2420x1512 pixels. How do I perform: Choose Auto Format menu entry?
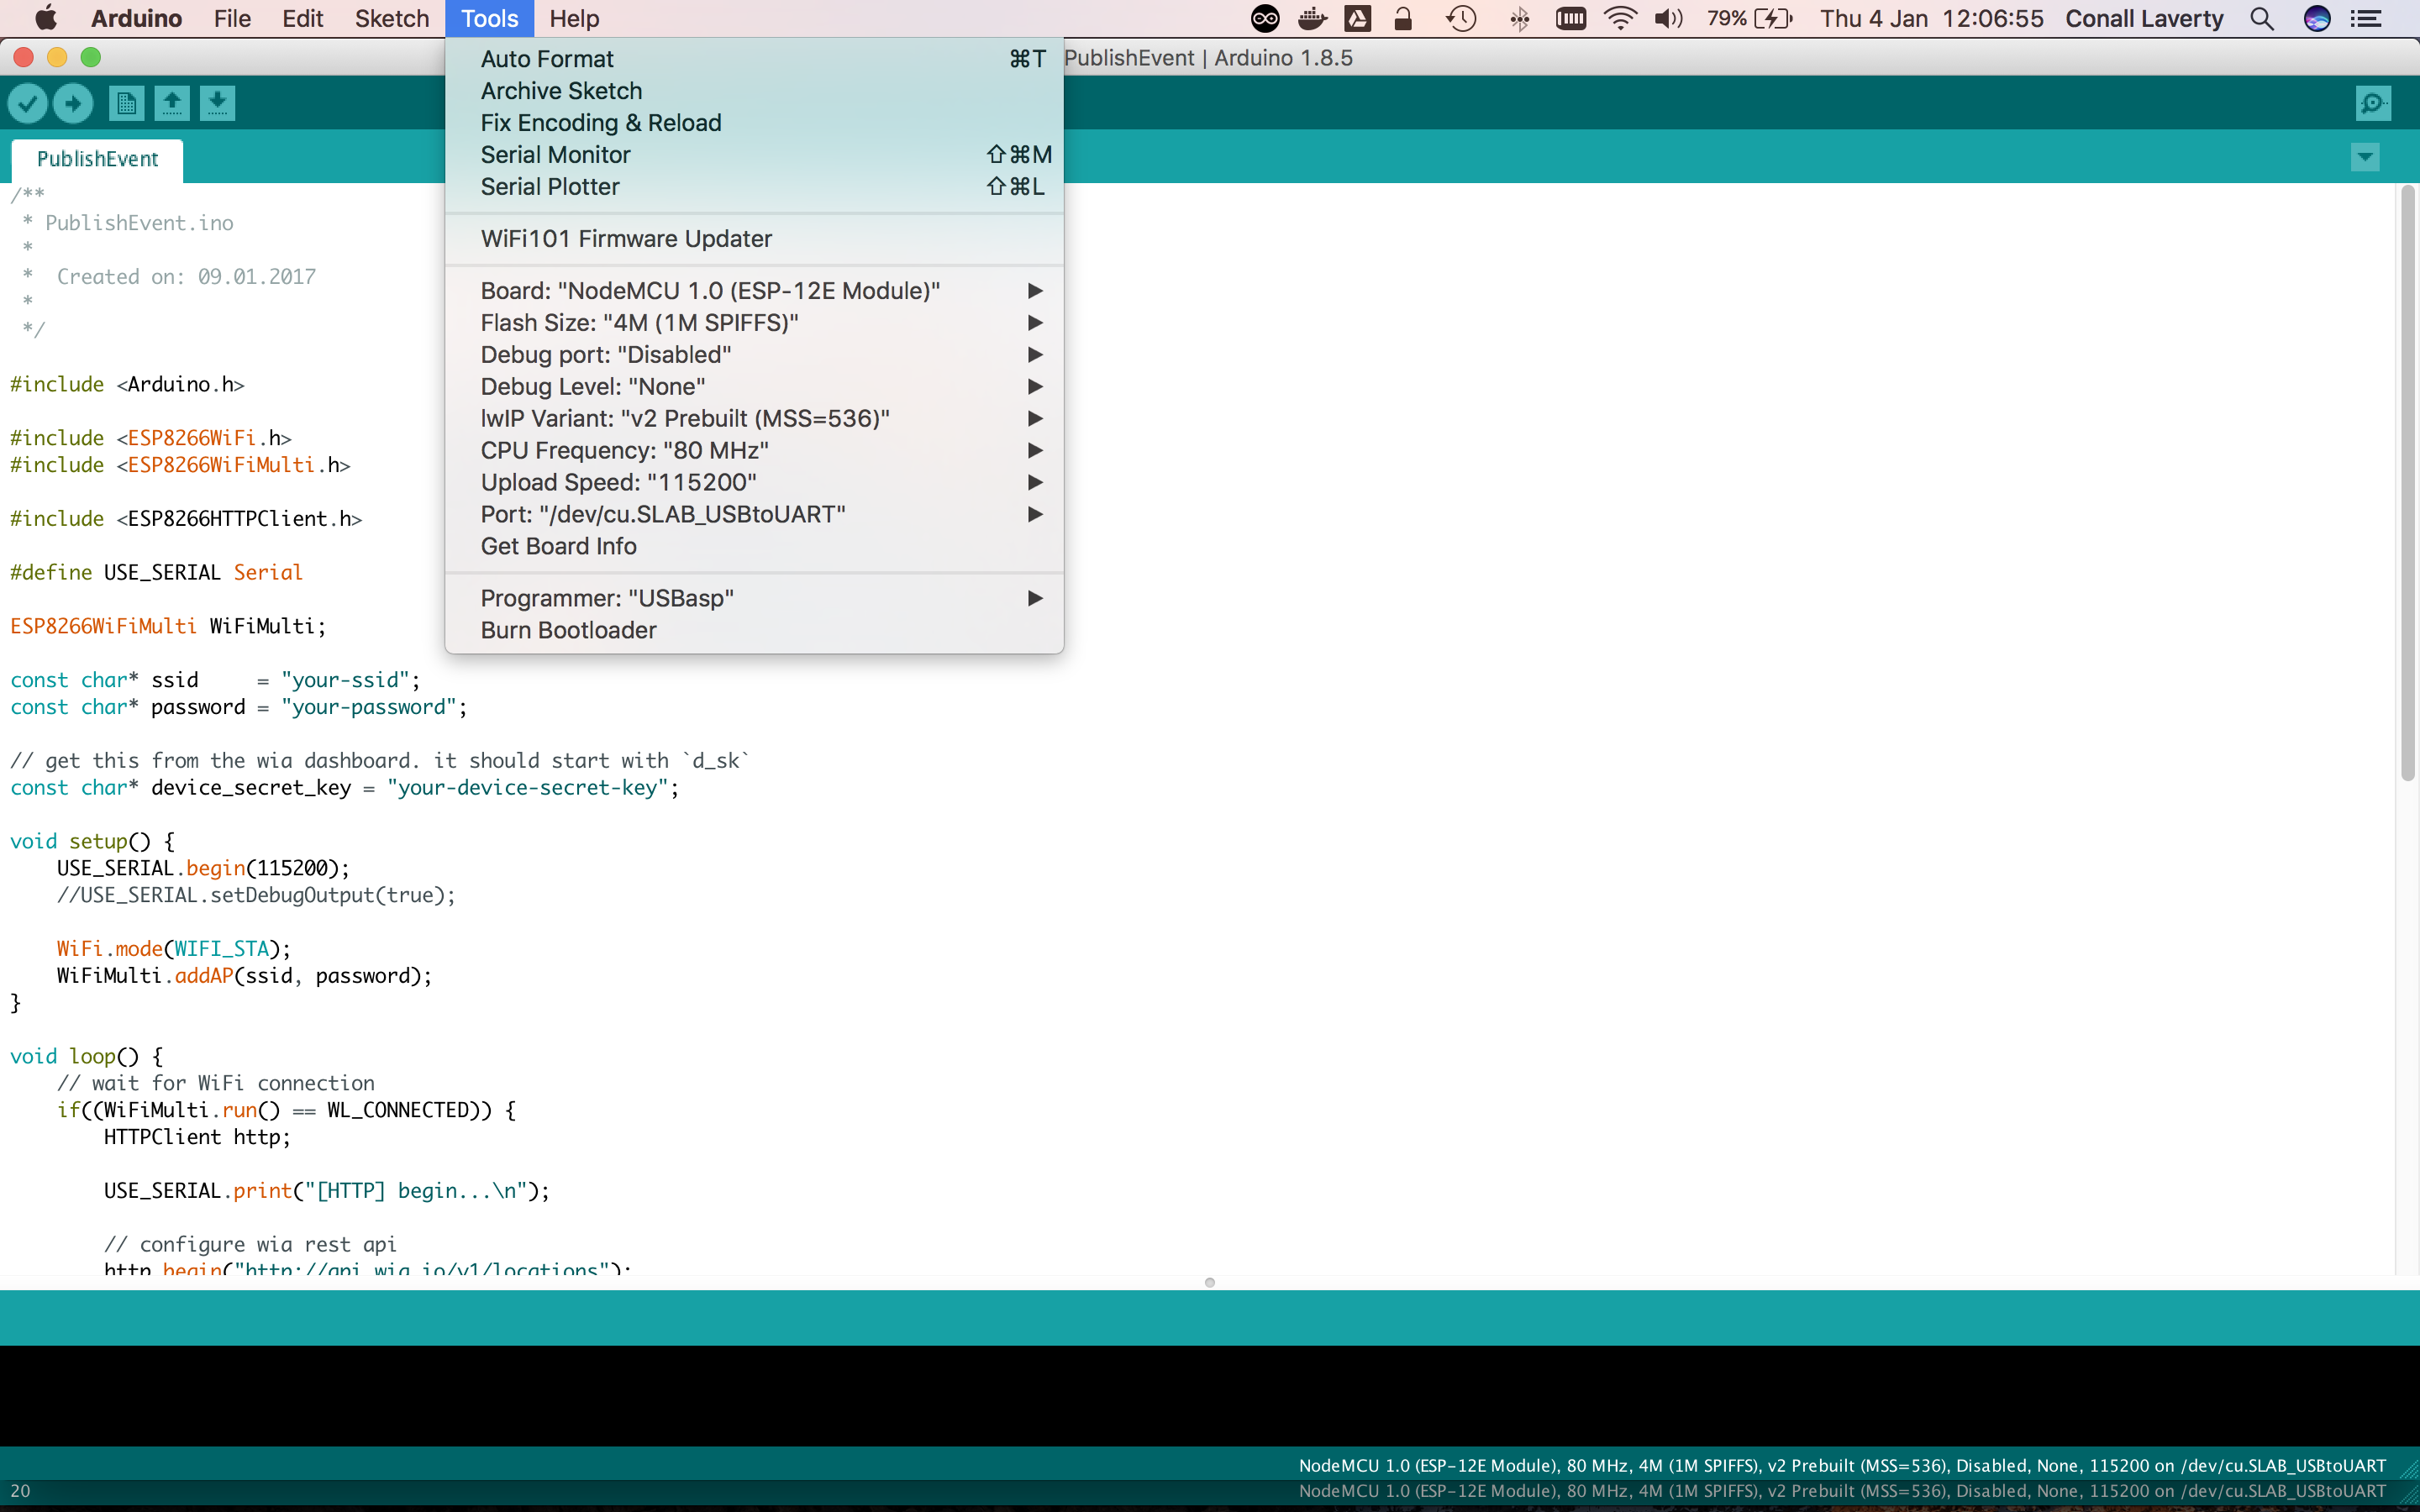coord(547,59)
